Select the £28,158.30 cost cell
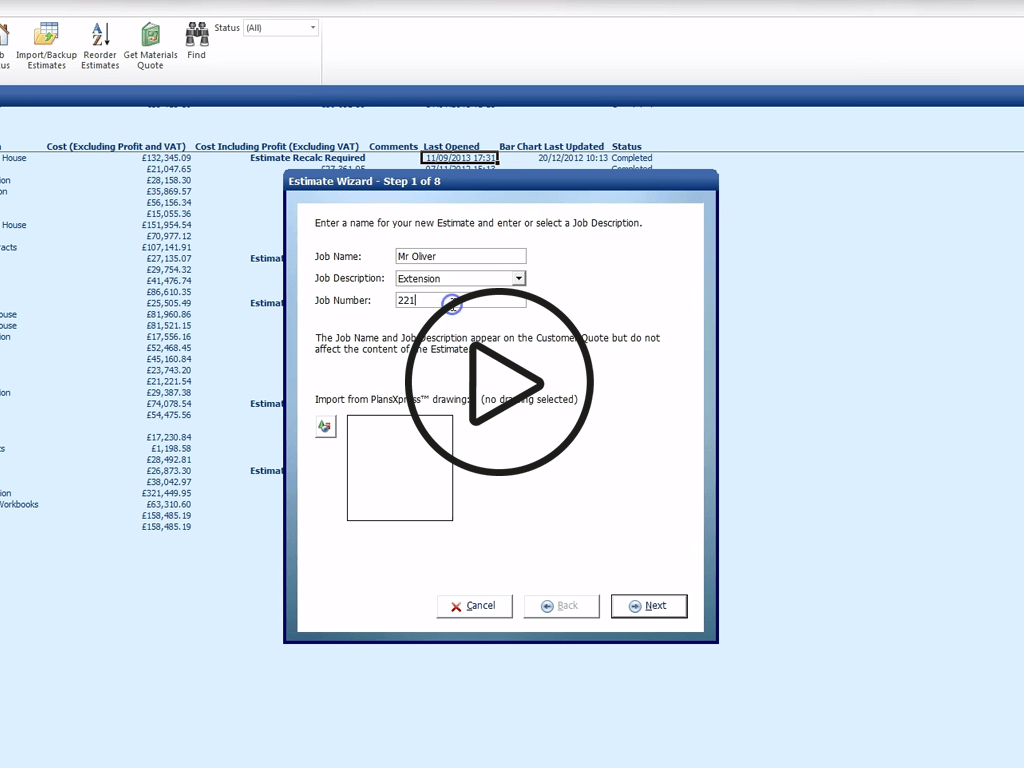Screen dimensions: 1024x768 [x=168, y=180]
